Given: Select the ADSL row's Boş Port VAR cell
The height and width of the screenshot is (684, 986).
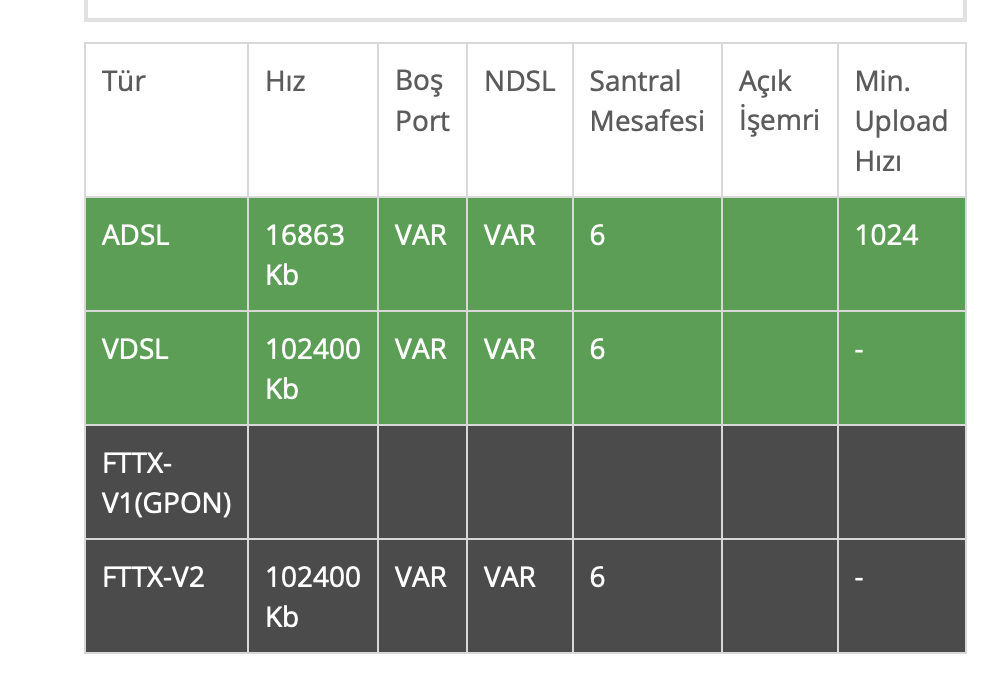Looking at the screenshot, I should (x=421, y=236).
